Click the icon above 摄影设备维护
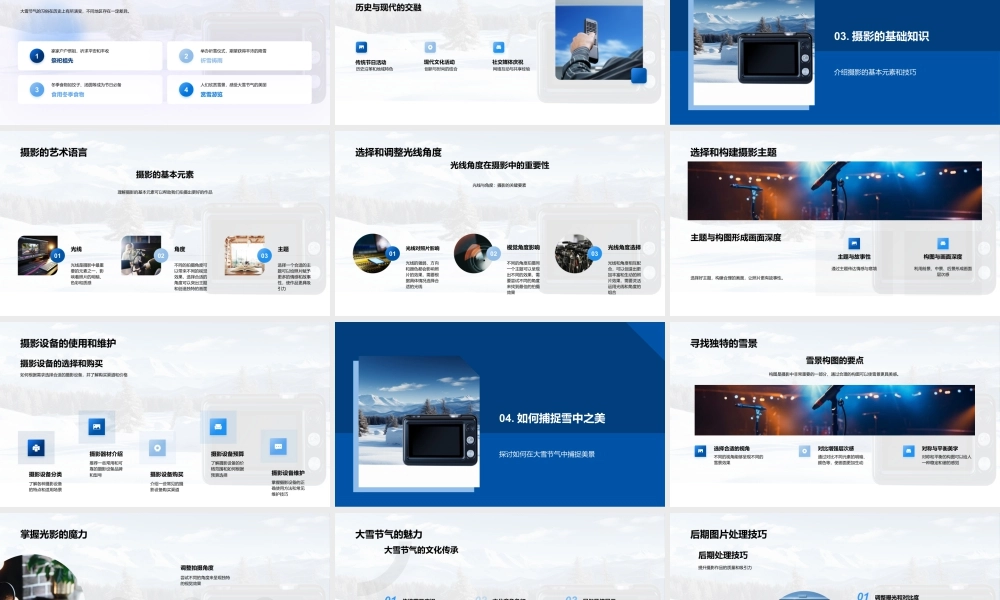1000x600 pixels. coord(278,446)
